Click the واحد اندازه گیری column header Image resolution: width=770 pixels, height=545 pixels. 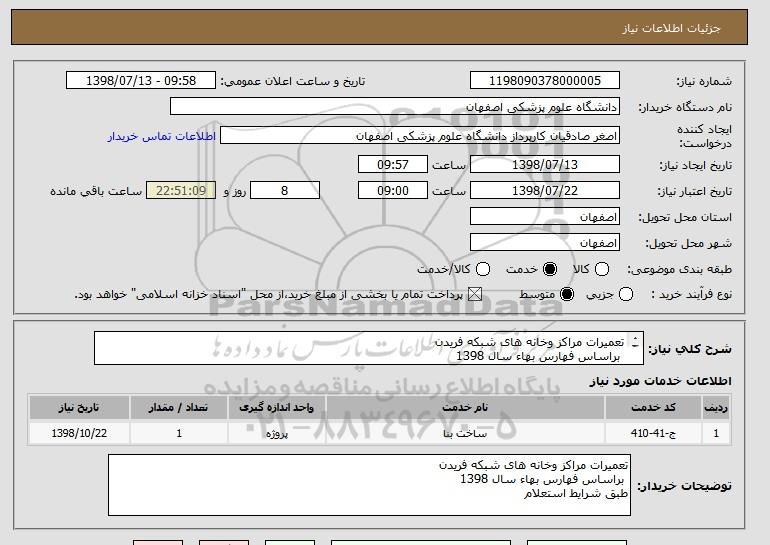[276, 408]
